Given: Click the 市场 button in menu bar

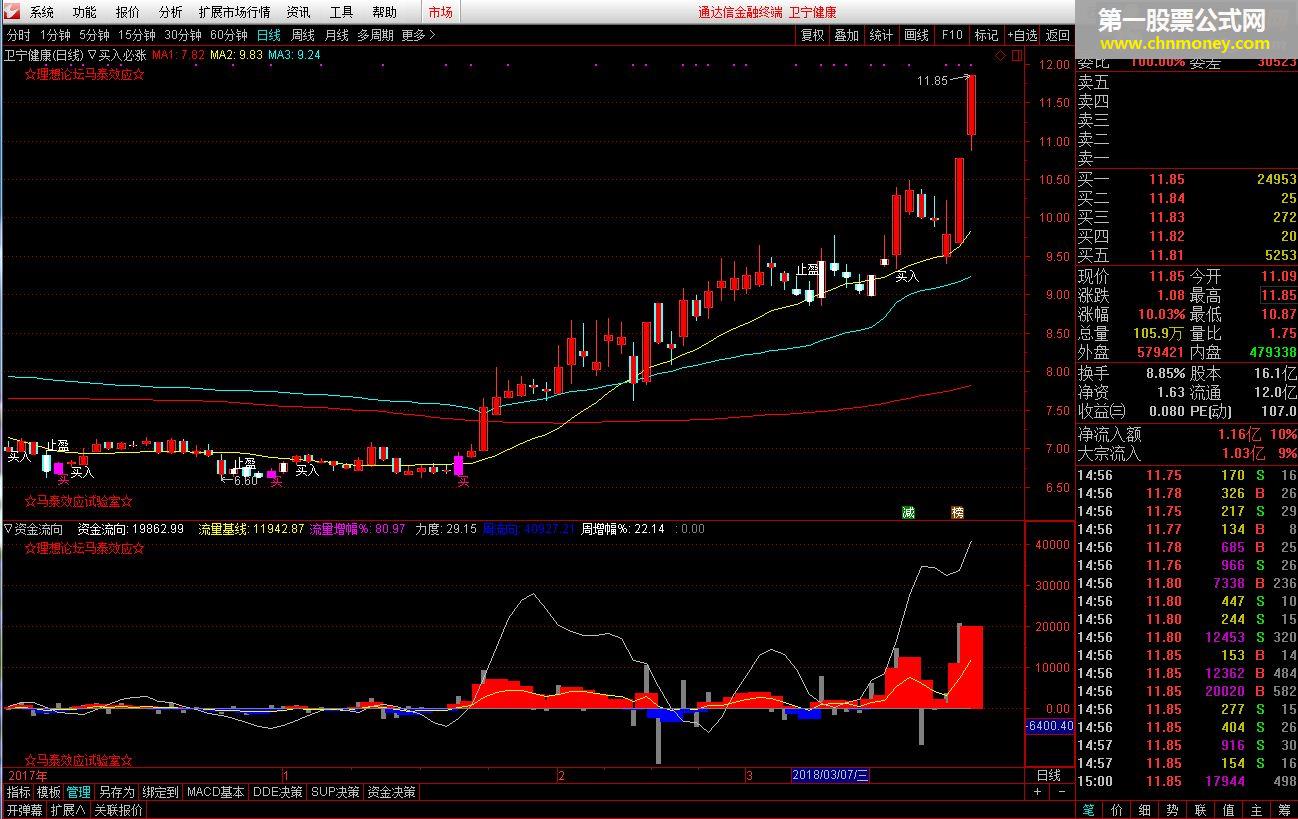Looking at the screenshot, I should click(440, 12).
